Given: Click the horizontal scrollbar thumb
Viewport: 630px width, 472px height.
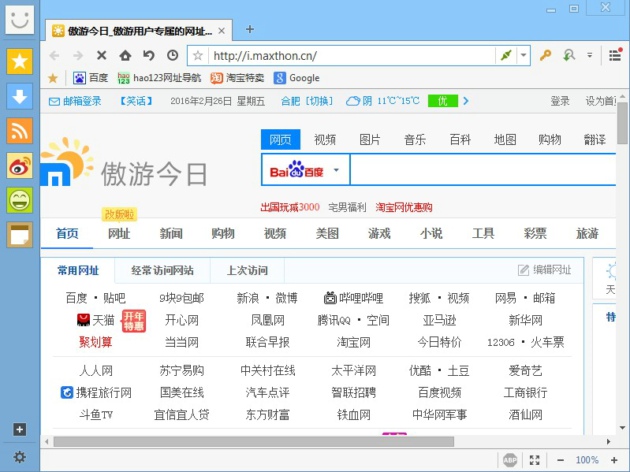Looking at the screenshot, I should click(x=254, y=442).
